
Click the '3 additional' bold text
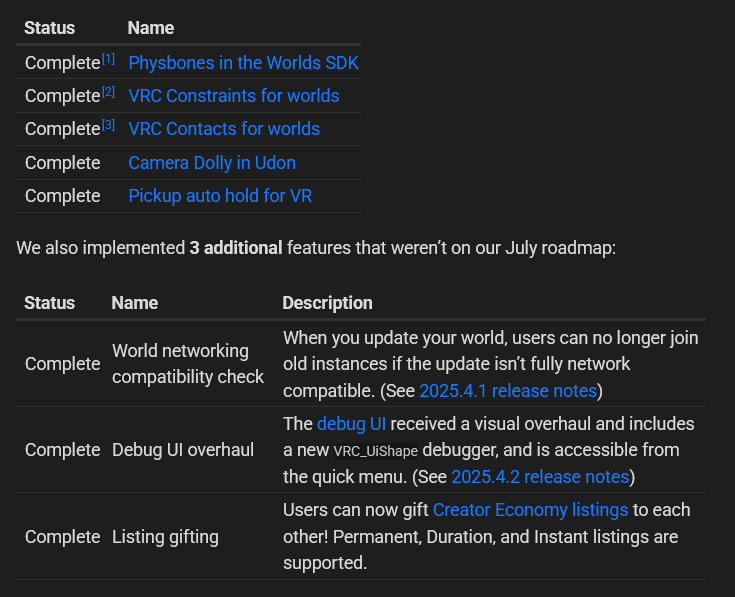(x=236, y=248)
